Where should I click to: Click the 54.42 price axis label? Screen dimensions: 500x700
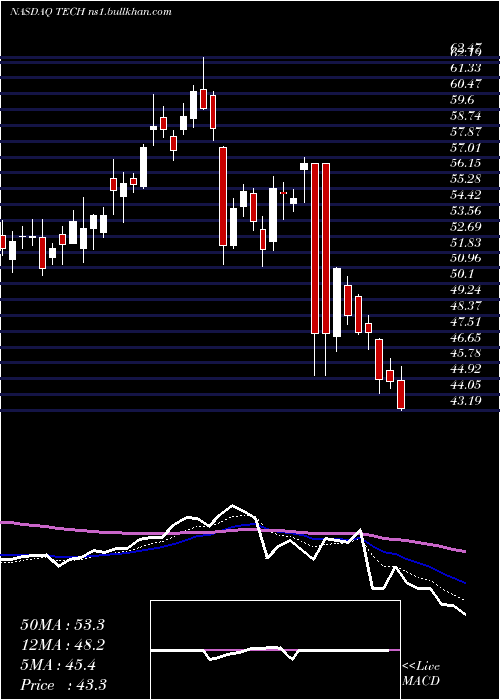pyautogui.click(x=466, y=195)
